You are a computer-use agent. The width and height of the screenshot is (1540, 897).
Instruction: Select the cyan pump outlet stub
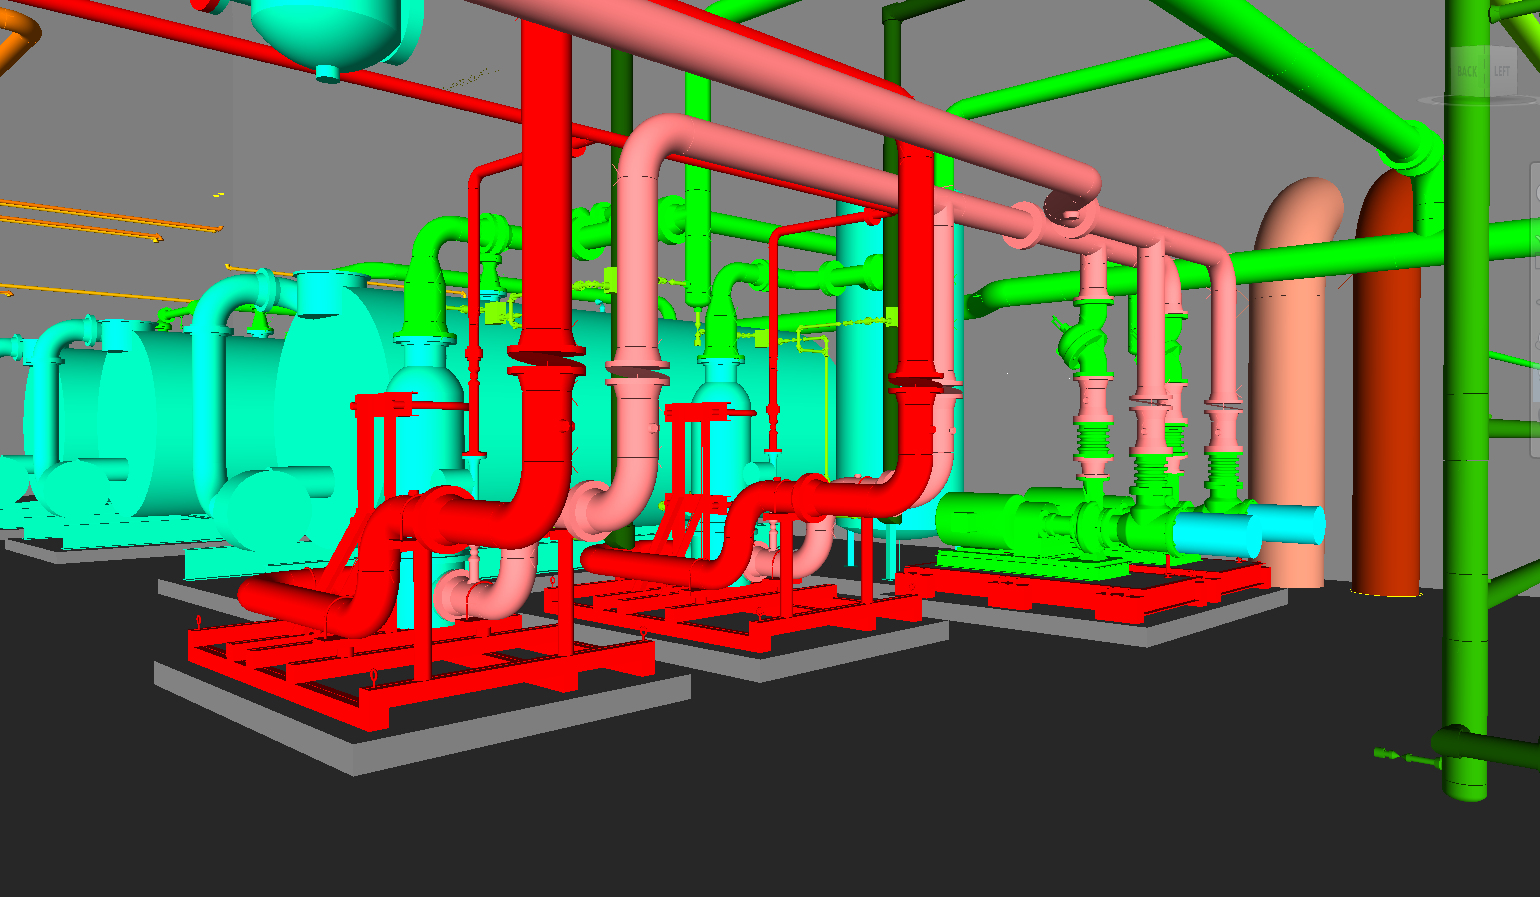click(1250, 530)
